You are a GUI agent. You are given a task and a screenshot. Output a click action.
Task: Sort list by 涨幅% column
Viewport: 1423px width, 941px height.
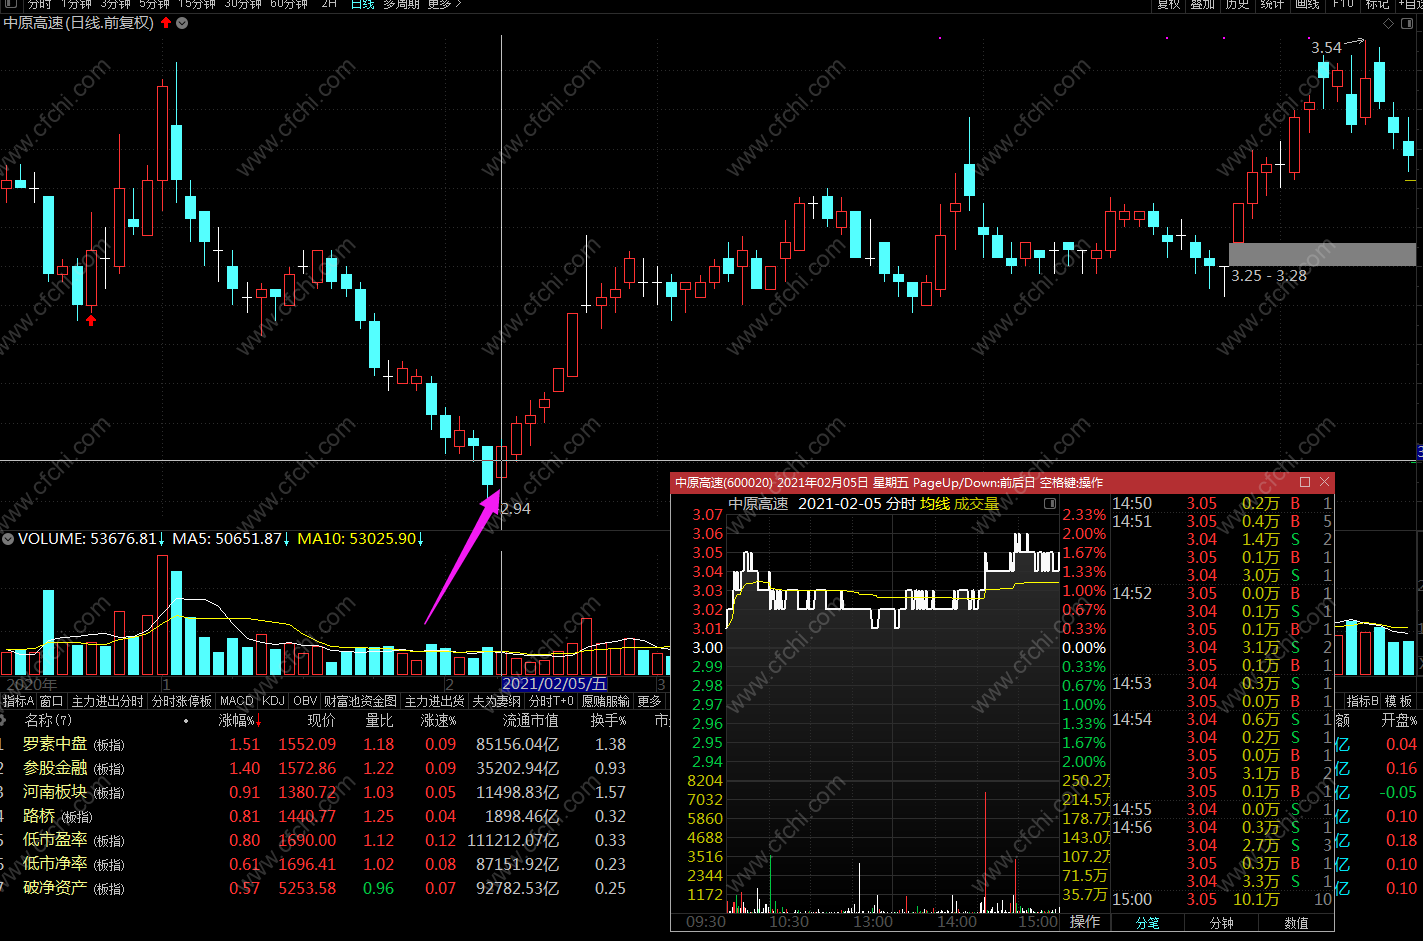click(240, 720)
